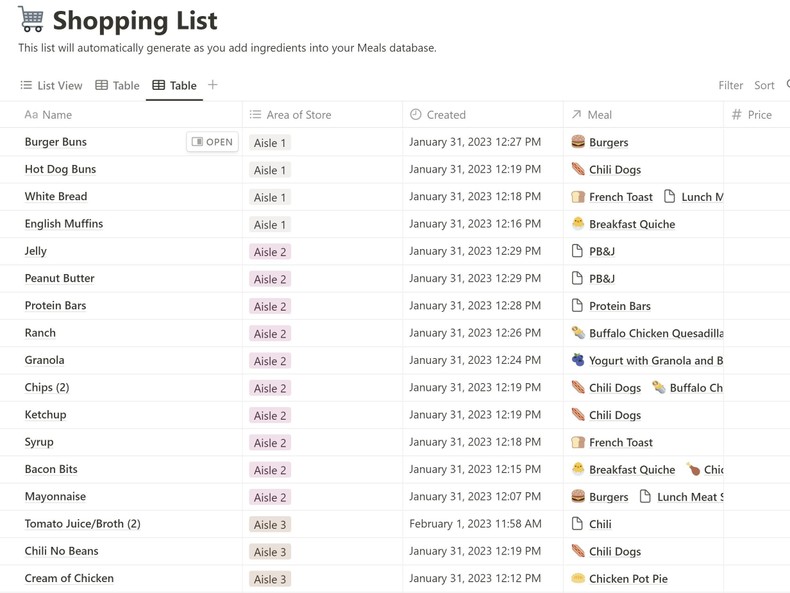The height and width of the screenshot is (593, 790).
Task: Open the Sort options
Action: tap(764, 86)
